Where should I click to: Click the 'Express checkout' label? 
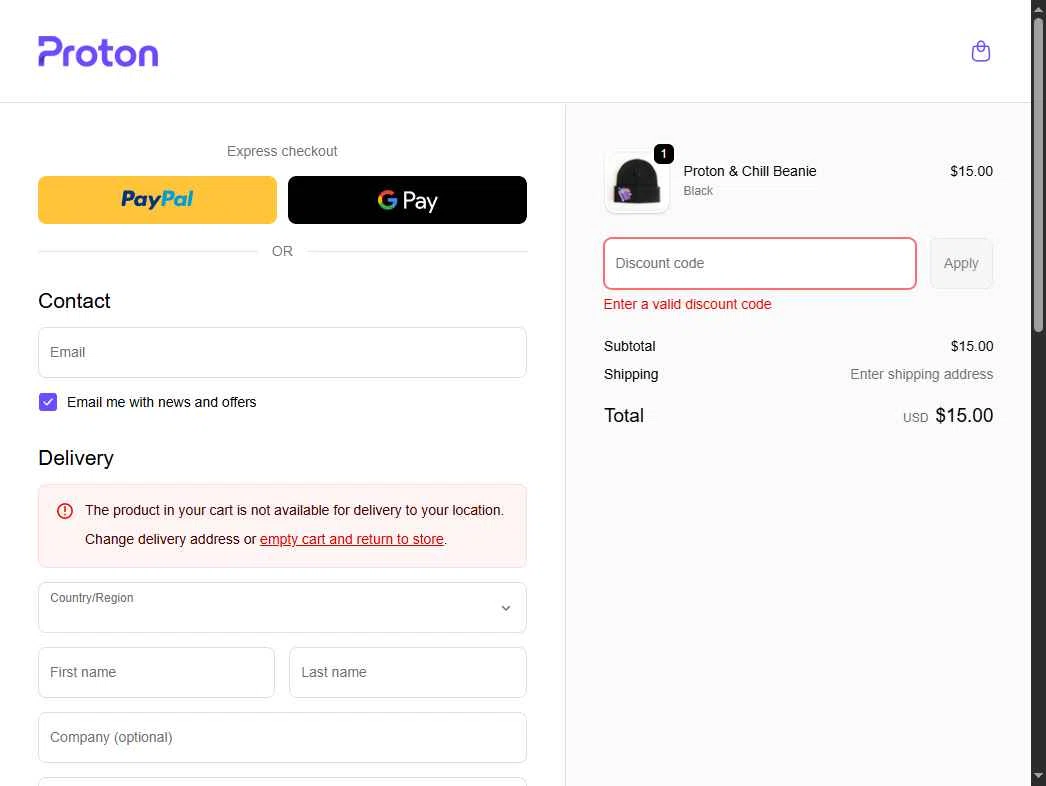click(x=282, y=151)
